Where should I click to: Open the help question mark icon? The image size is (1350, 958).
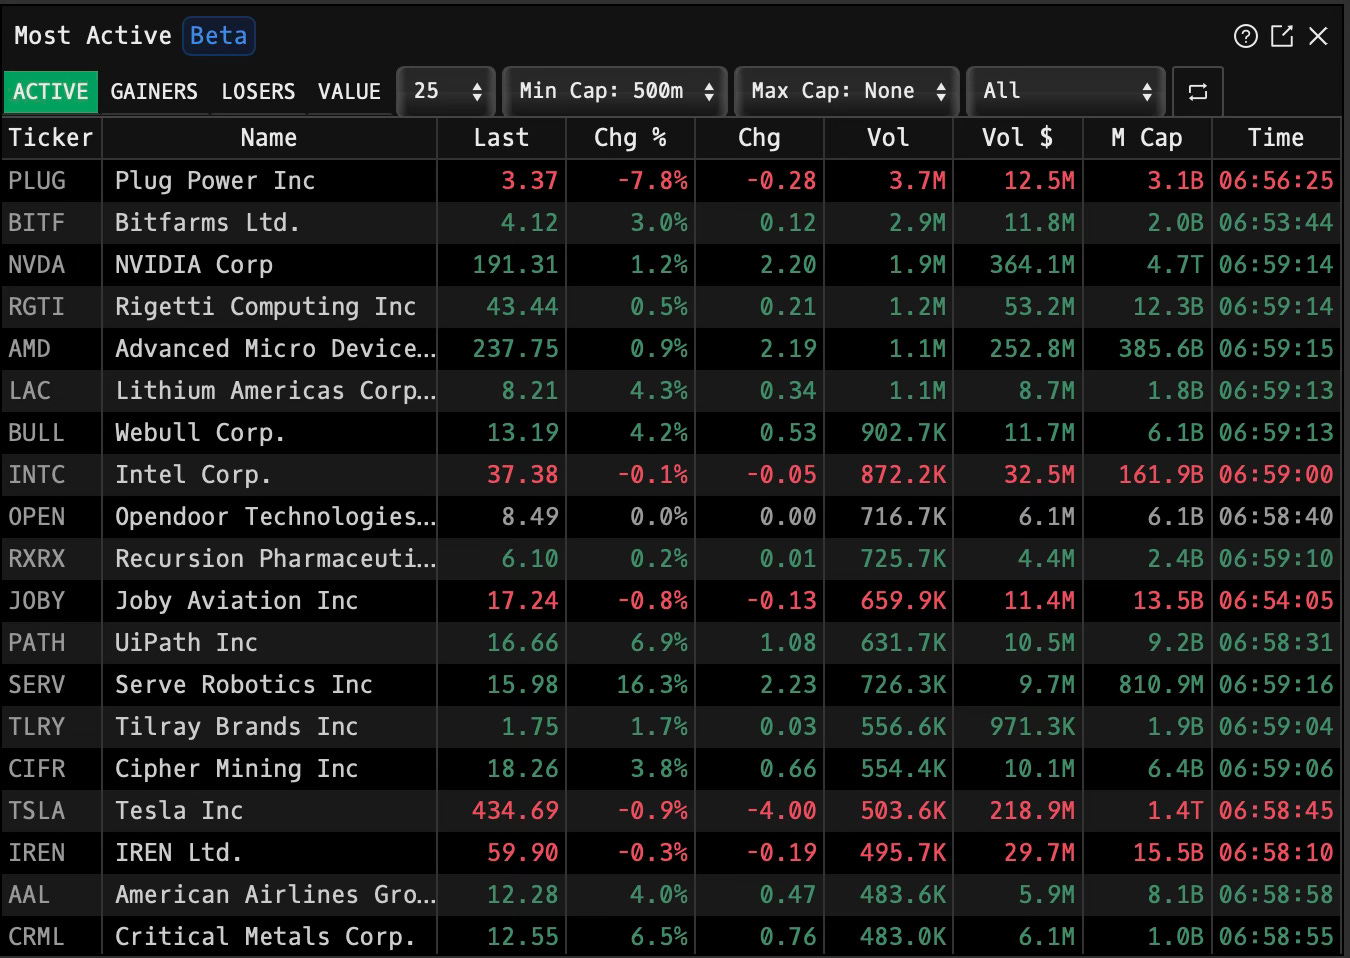click(x=1245, y=37)
